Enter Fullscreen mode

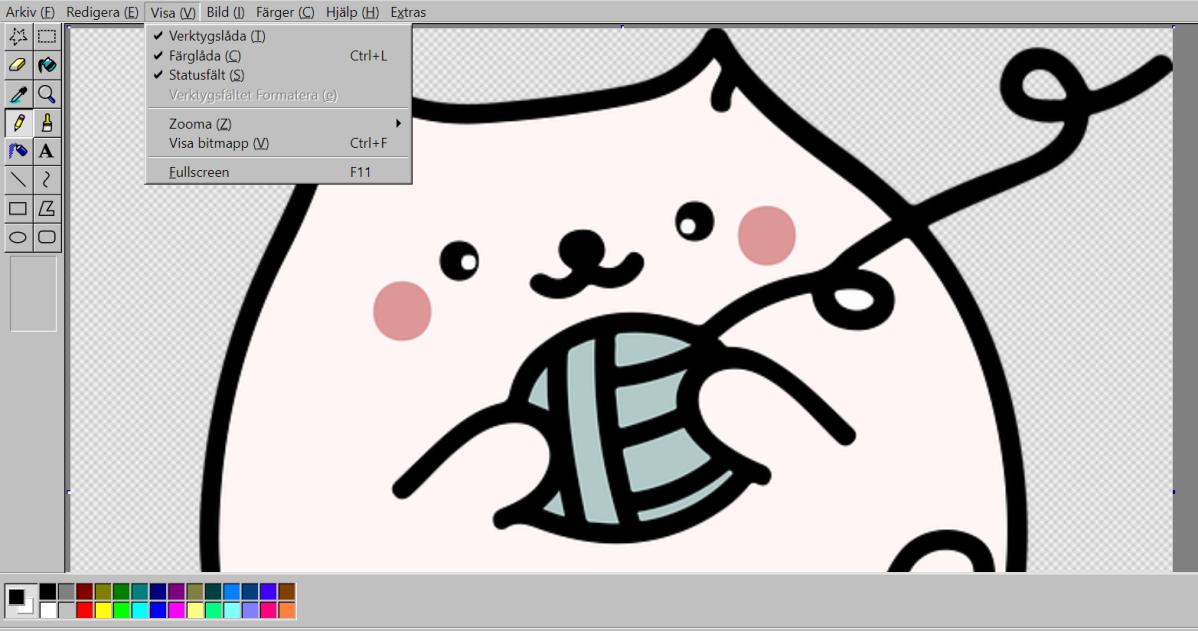pos(199,171)
